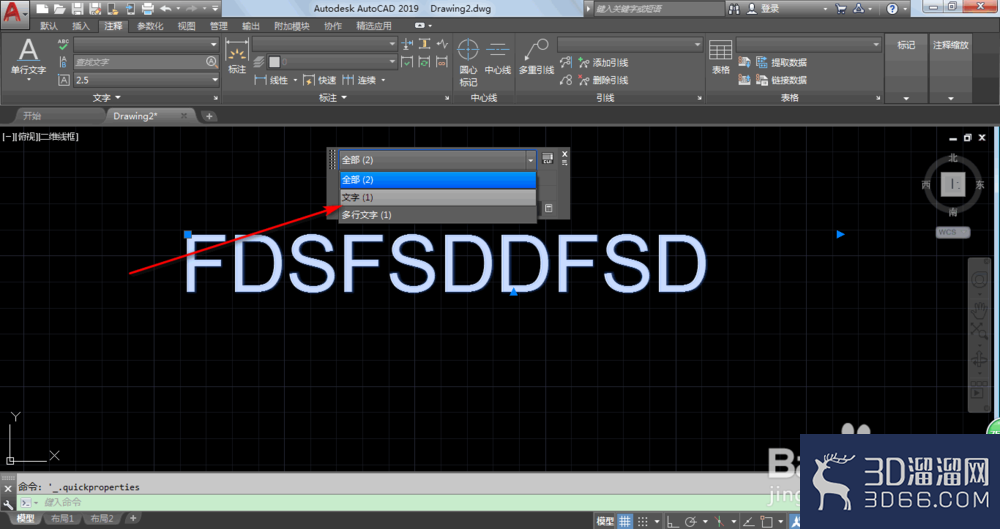Click the Save As icon
This screenshot has height=529, width=1000.
95,8
